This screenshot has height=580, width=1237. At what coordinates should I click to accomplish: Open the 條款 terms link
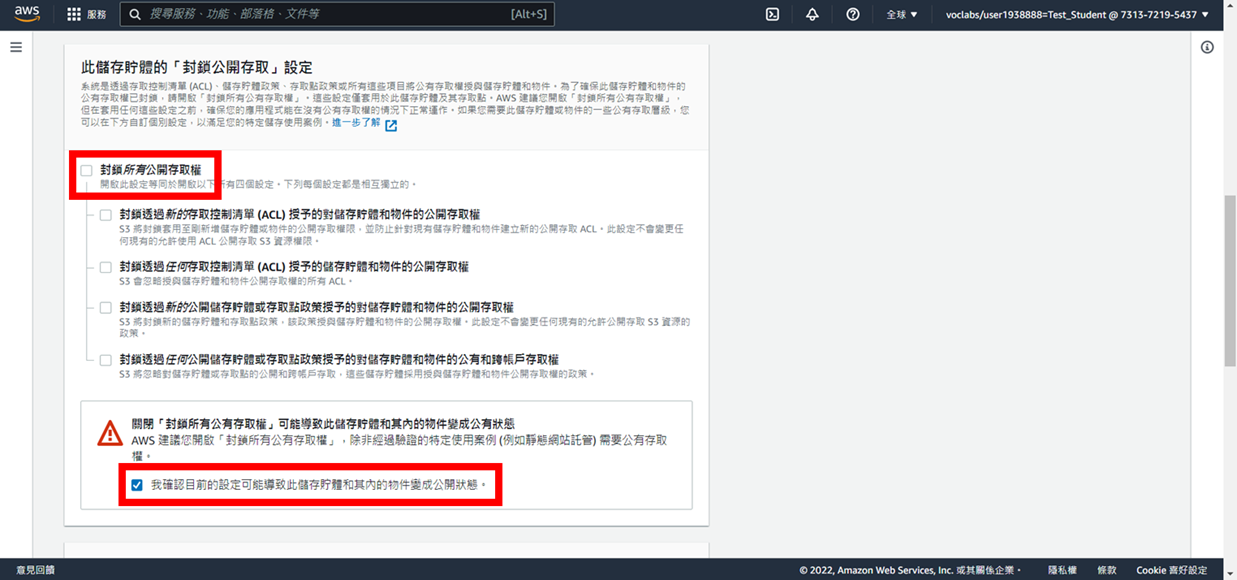[1107, 570]
